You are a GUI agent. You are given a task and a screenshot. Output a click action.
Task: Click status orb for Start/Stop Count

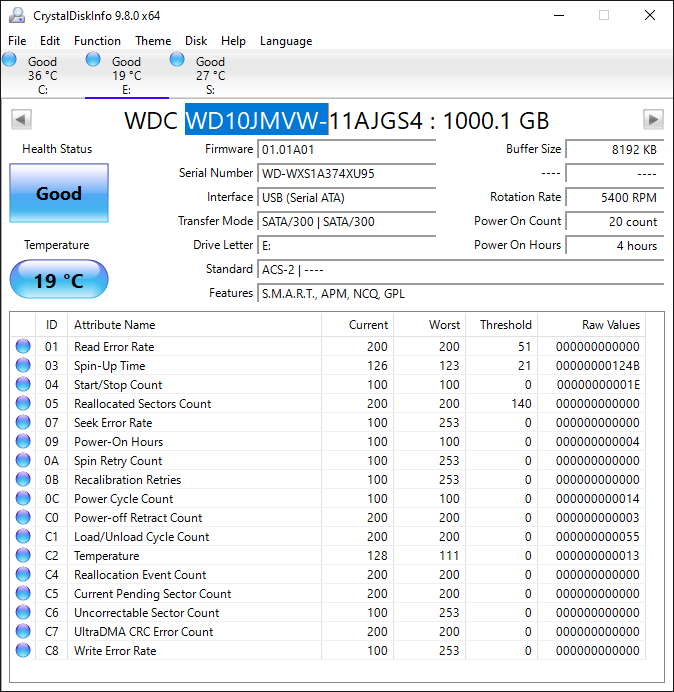coord(23,384)
